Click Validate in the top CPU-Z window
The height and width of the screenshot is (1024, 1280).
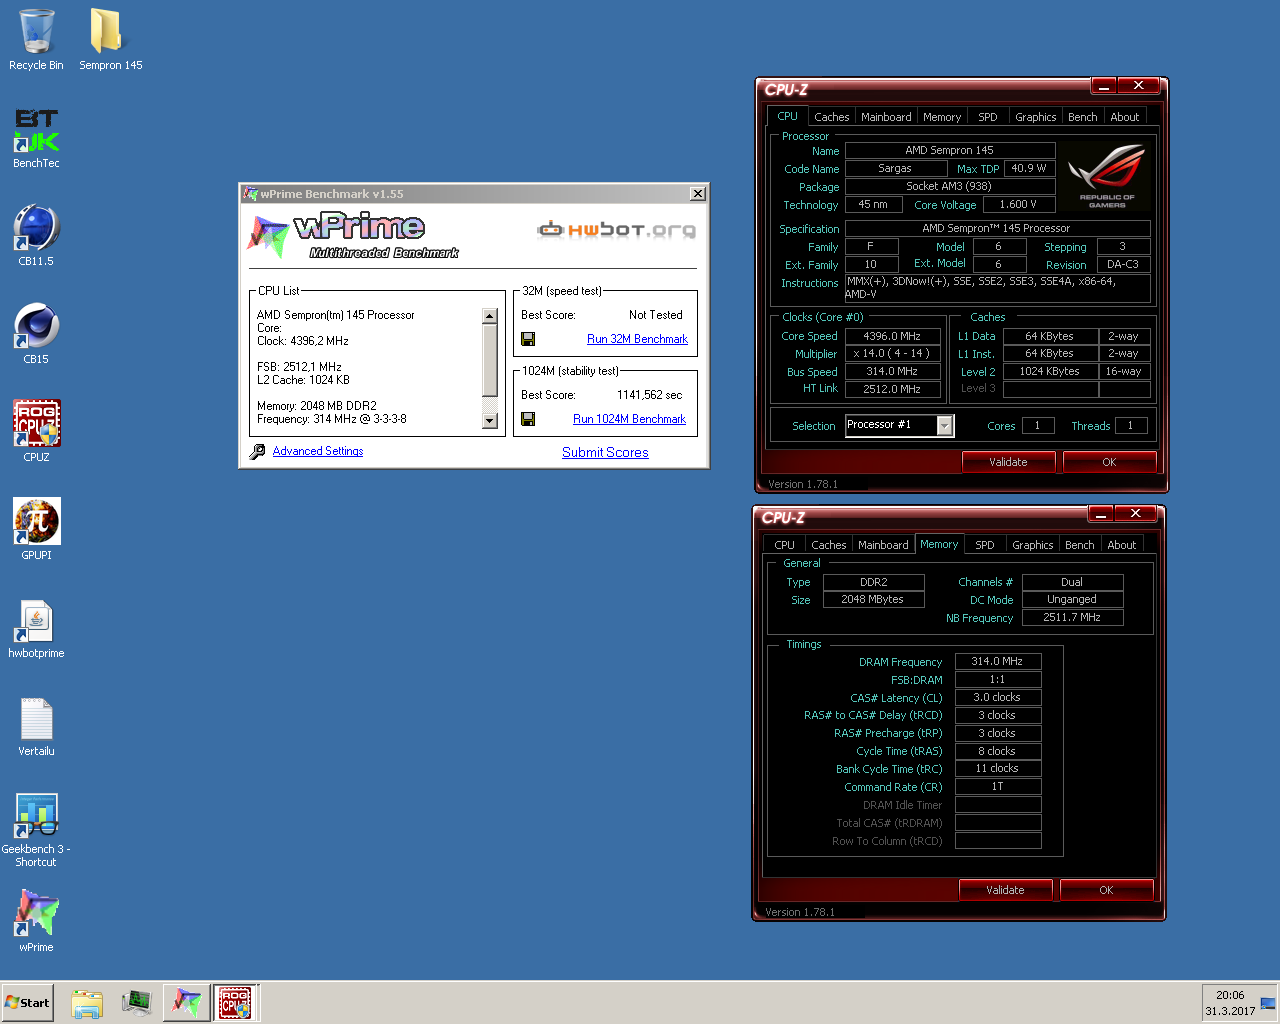click(x=1008, y=462)
